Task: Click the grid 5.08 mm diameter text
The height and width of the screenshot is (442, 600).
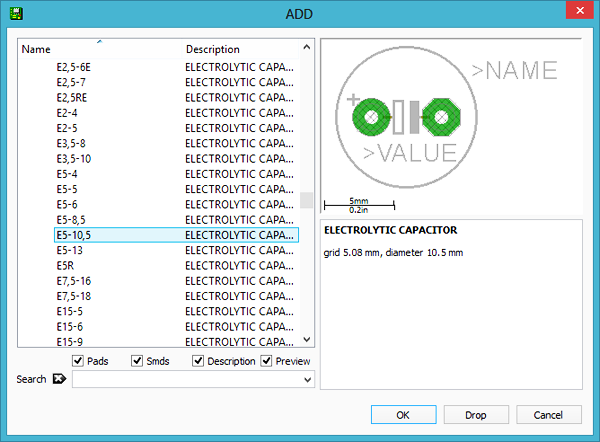Action: pyautogui.click(x=393, y=253)
